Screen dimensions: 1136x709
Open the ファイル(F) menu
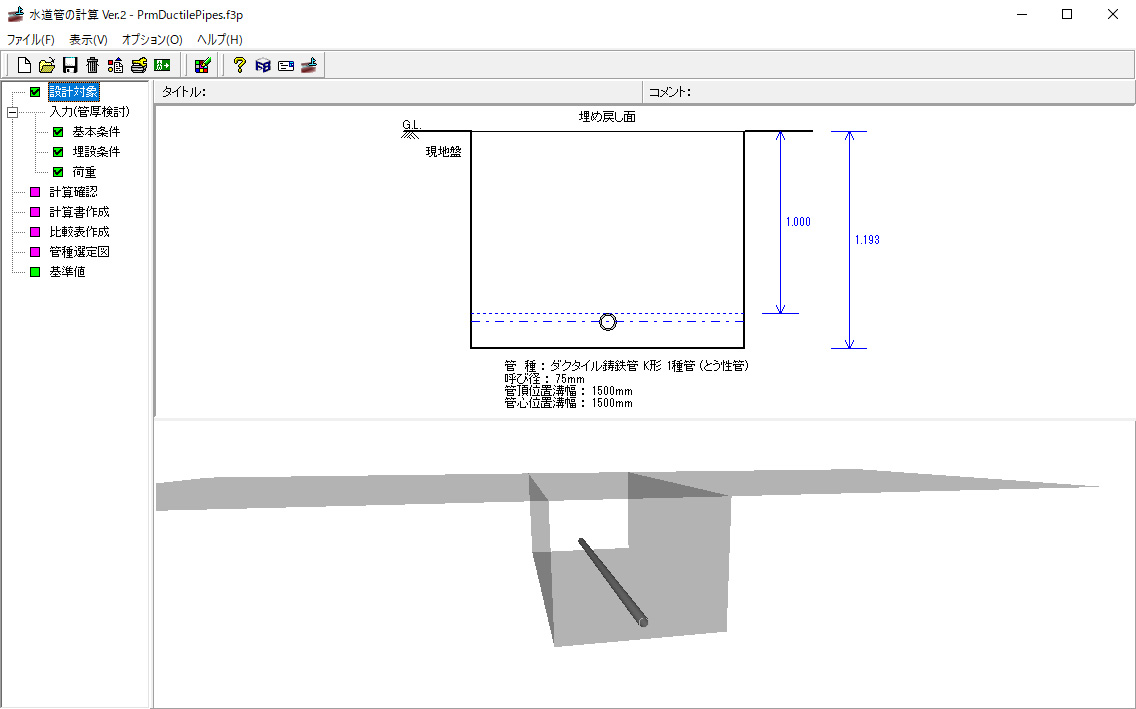[30, 40]
